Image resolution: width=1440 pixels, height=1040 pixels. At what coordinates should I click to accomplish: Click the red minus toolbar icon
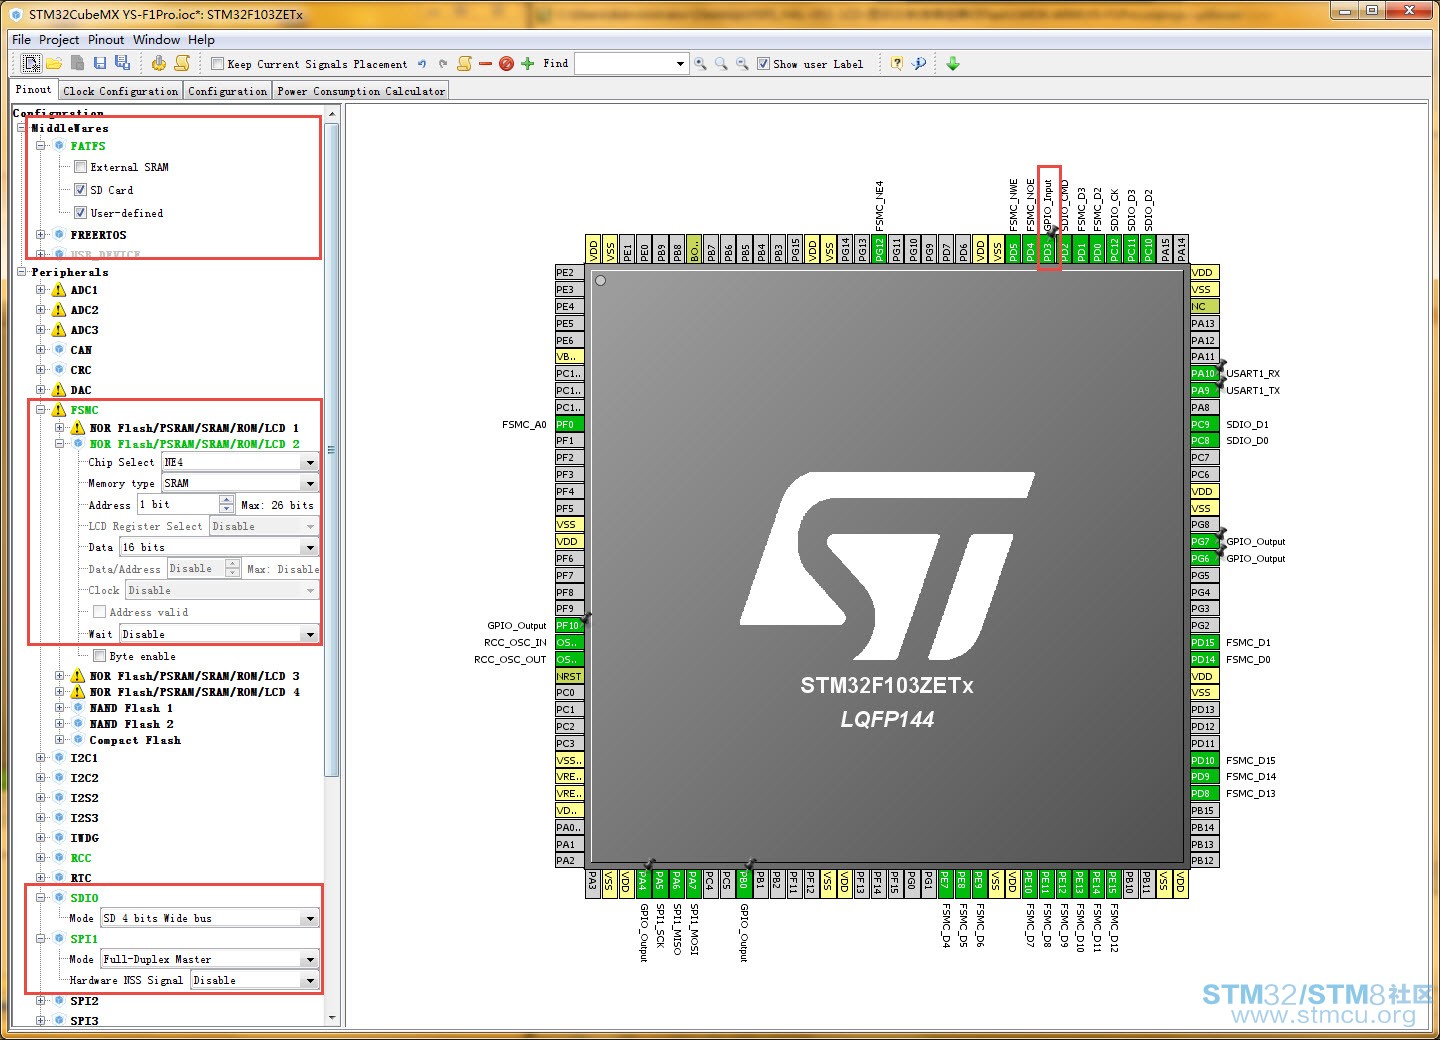click(x=486, y=64)
